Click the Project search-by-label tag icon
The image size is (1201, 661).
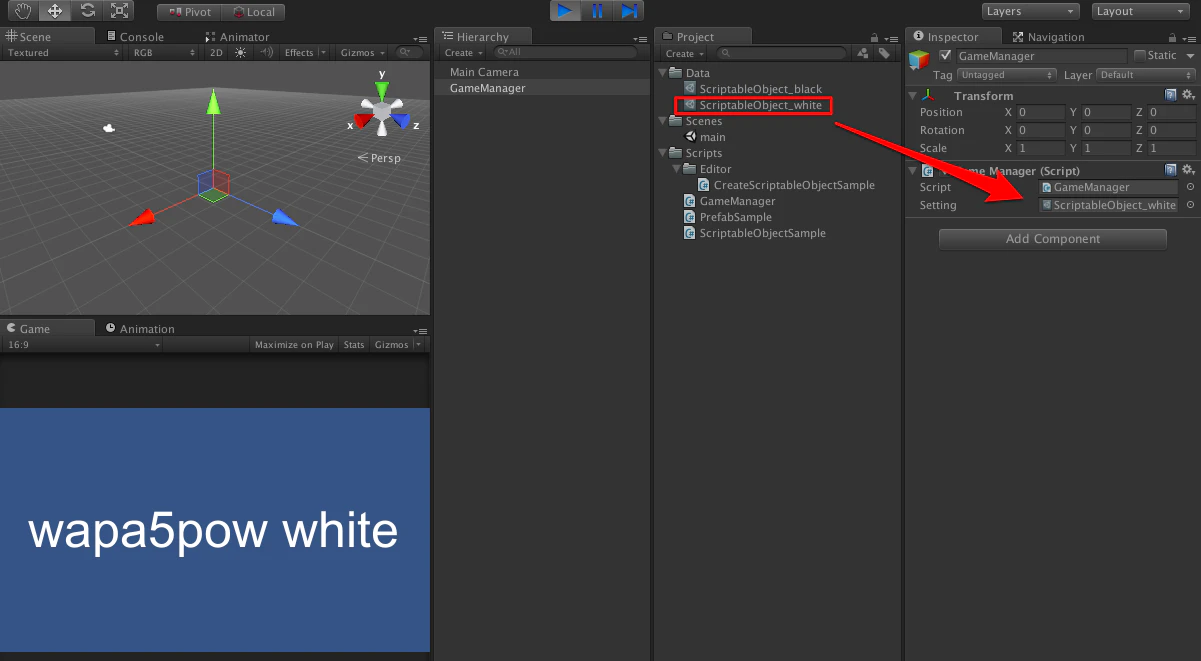(884, 53)
